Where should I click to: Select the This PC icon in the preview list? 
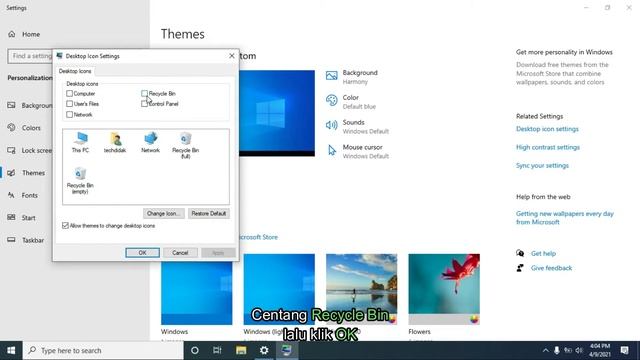point(80,142)
